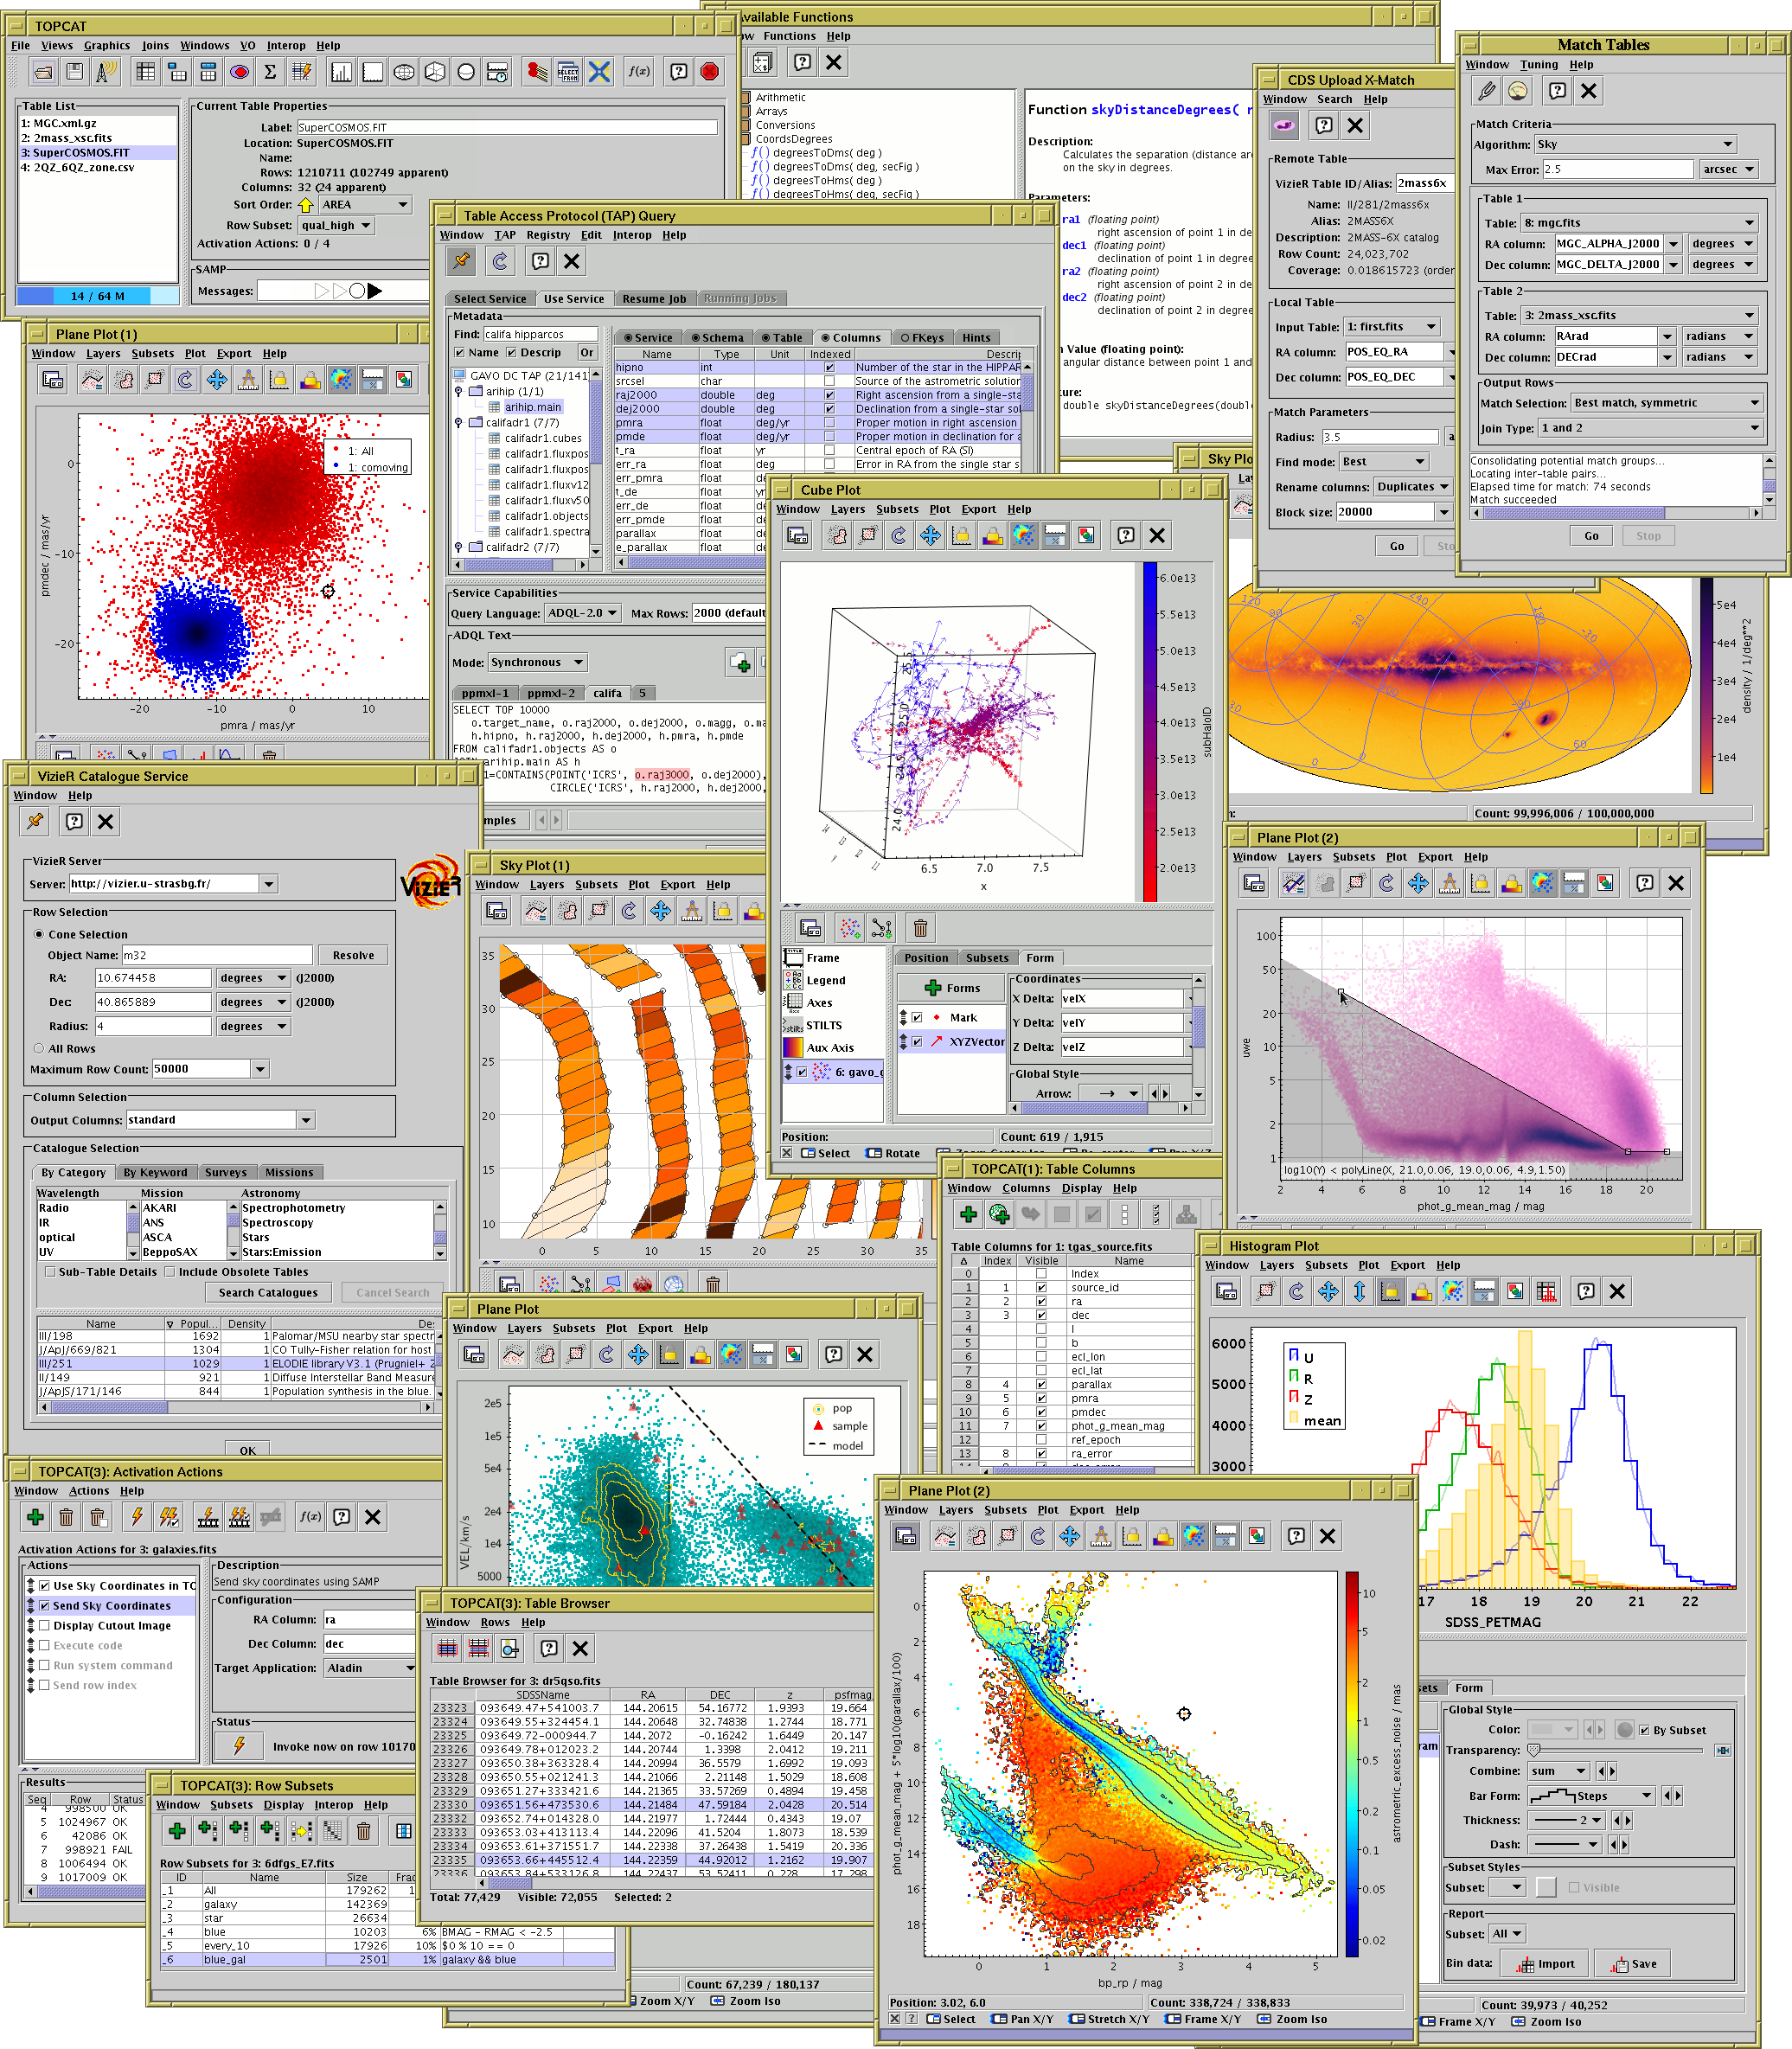Click the column statistics sigma icon
The image size is (1792, 2049).
coord(270,72)
